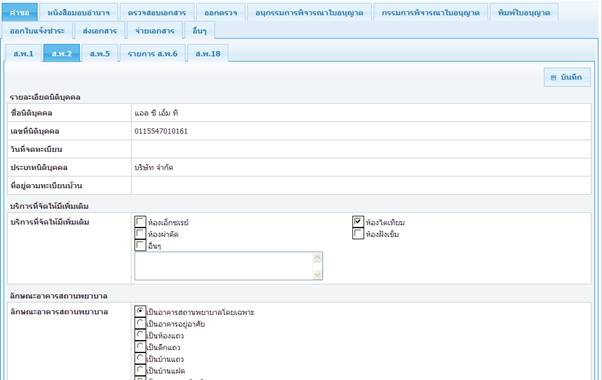Go to the ตรวจสอบเอกสาร tab

[157, 13]
